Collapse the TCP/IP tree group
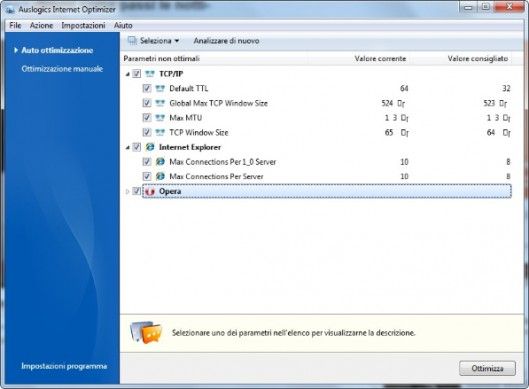Image resolution: width=529 pixels, height=389 pixels. point(128,74)
